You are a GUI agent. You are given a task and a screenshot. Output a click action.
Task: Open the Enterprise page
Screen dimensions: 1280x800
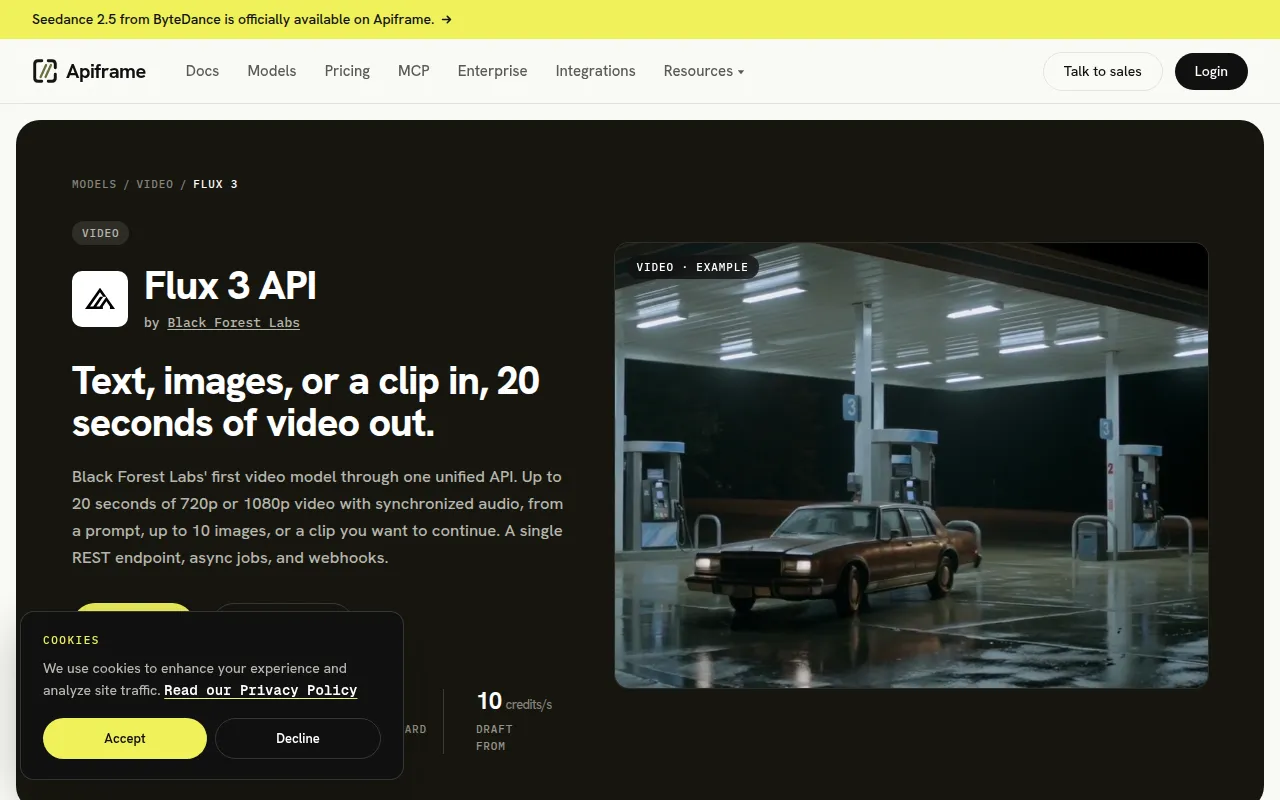(x=492, y=71)
